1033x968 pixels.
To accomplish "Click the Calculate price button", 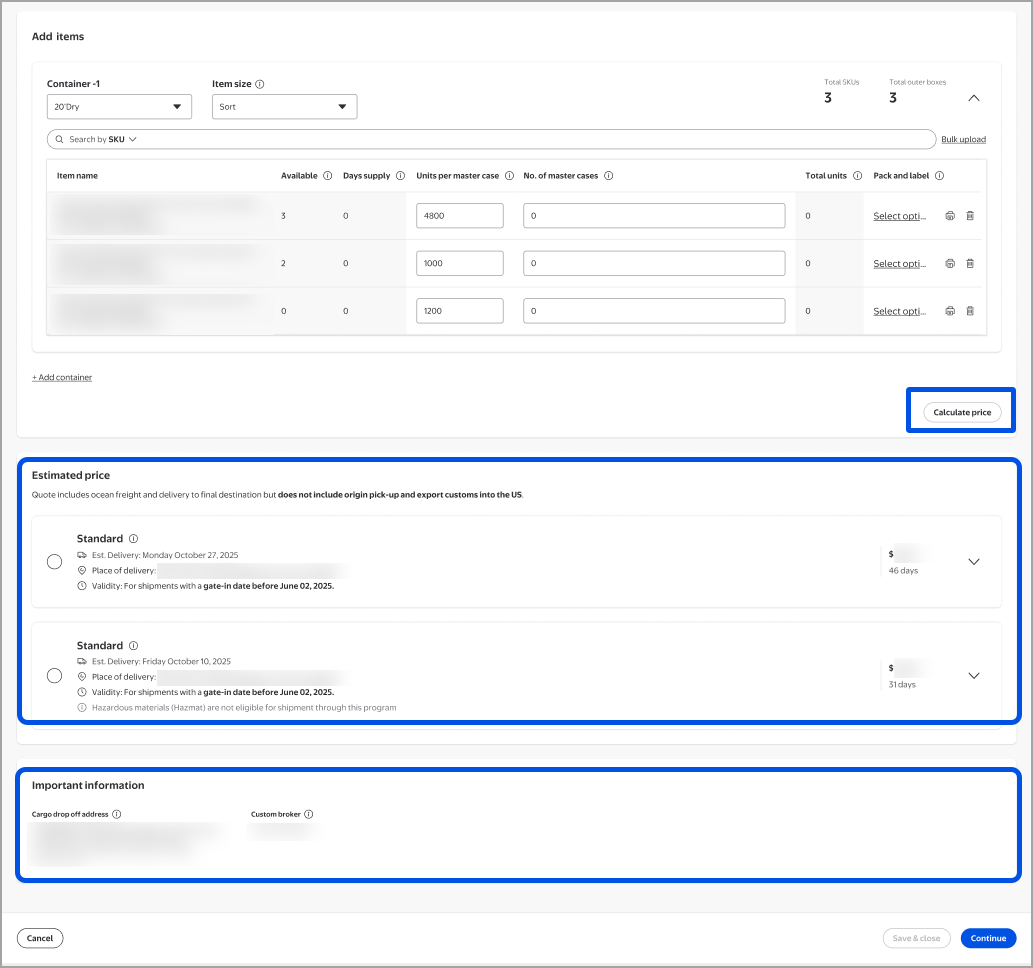I will pos(962,413).
